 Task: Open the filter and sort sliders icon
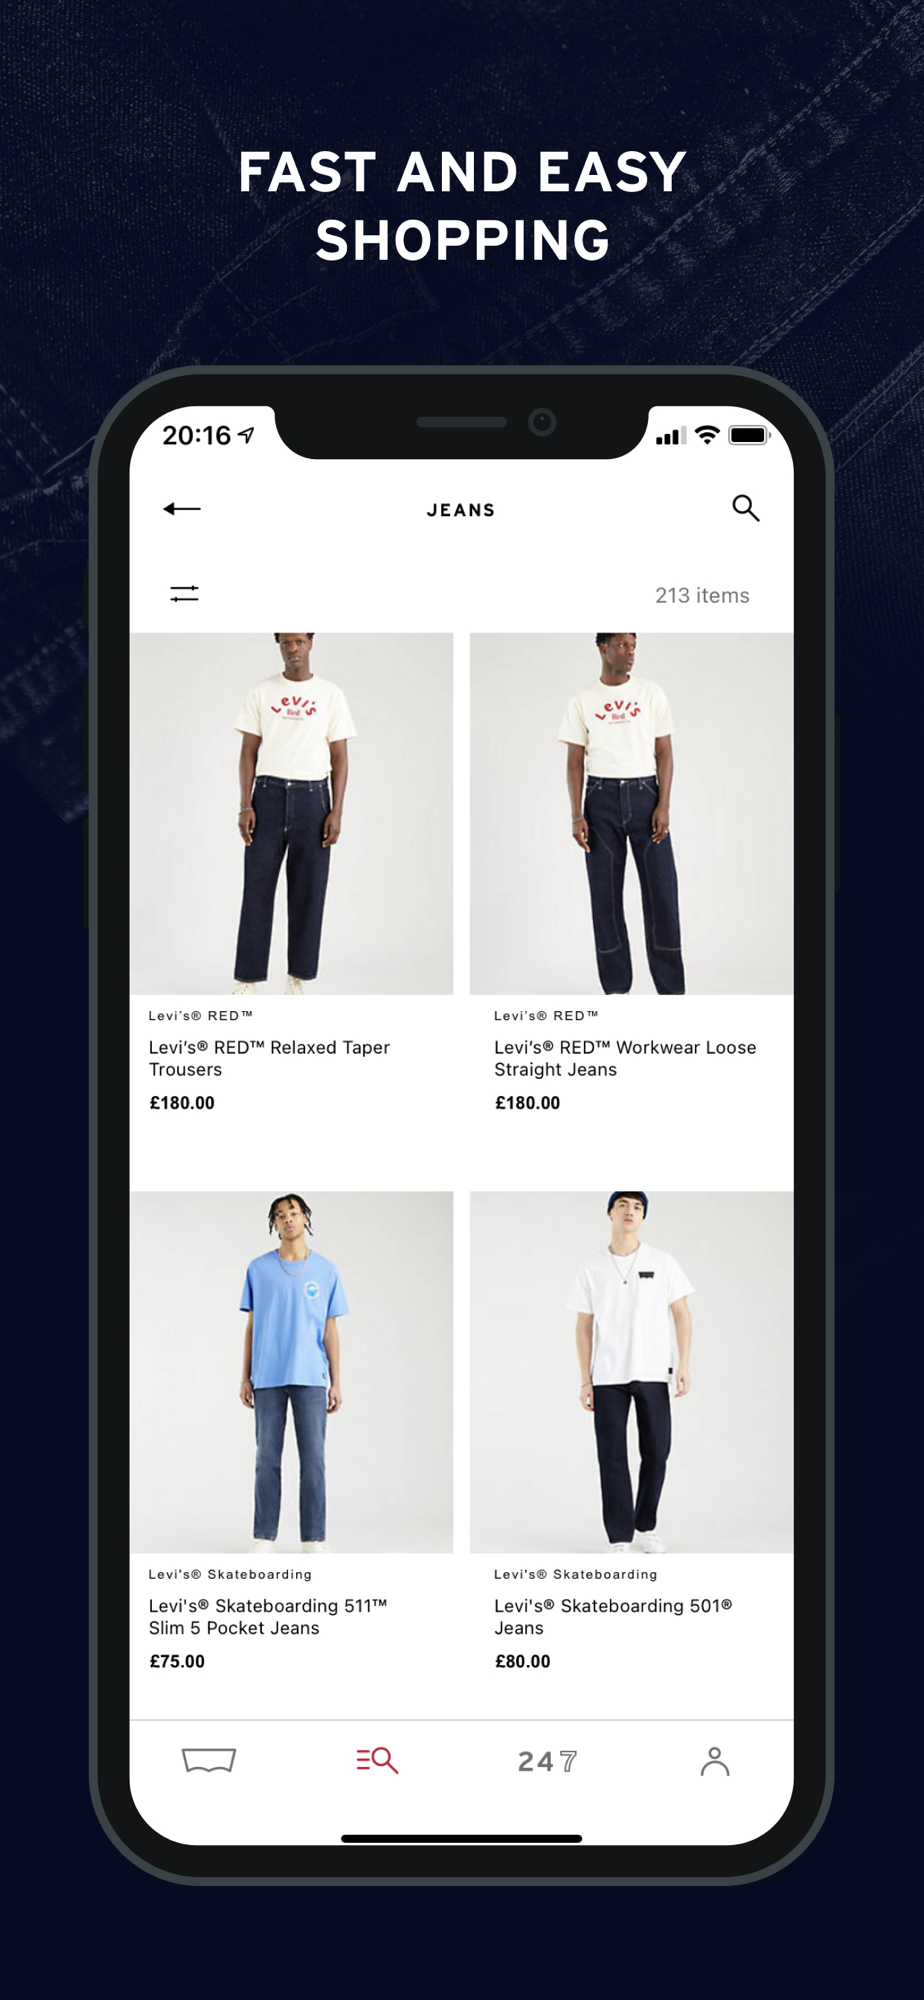tap(184, 594)
